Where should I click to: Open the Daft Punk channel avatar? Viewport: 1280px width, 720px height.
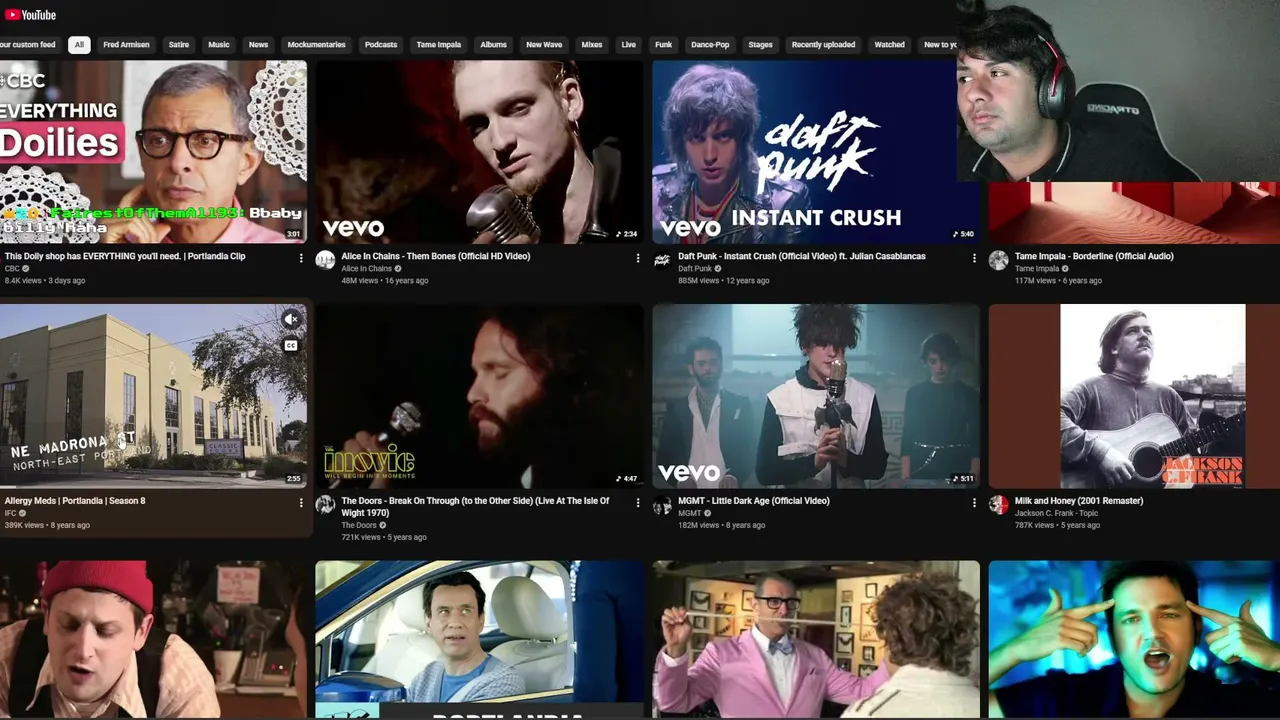(x=662, y=260)
